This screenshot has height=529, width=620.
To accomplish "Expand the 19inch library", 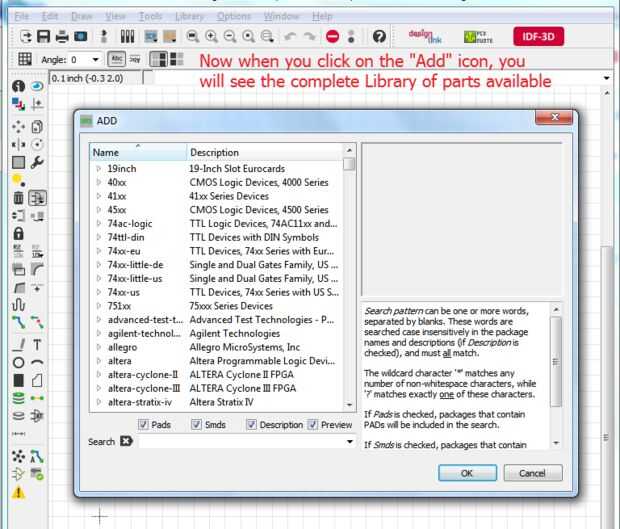I will point(98,168).
